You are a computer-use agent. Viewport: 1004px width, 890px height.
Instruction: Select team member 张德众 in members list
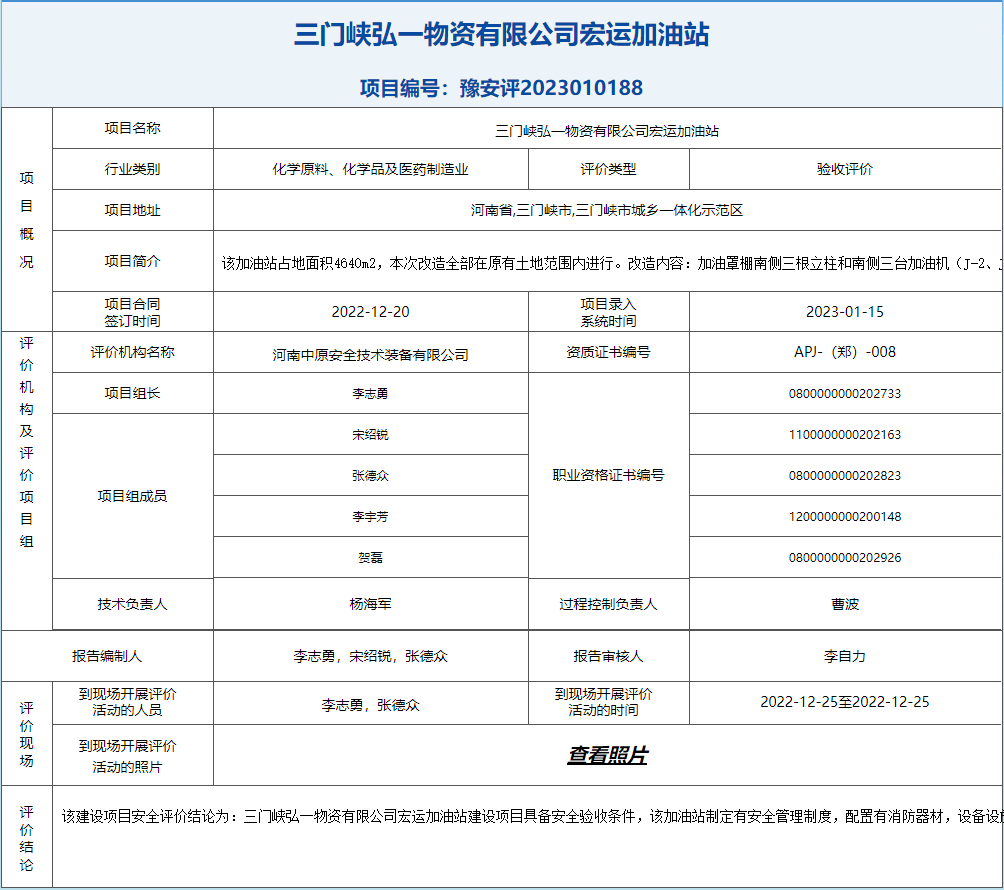click(x=370, y=475)
